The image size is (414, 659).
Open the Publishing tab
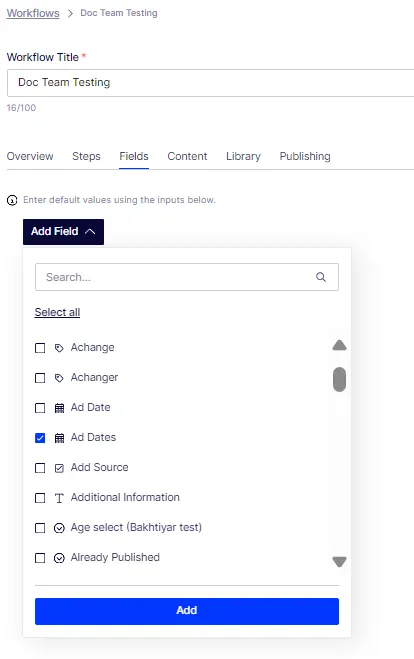(305, 156)
